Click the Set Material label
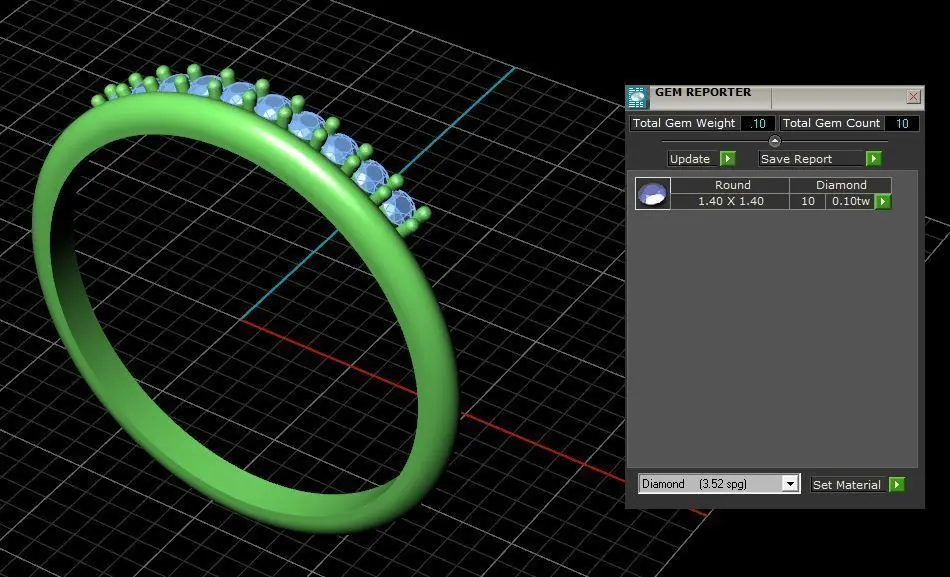The image size is (950, 577). coord(846,485)
